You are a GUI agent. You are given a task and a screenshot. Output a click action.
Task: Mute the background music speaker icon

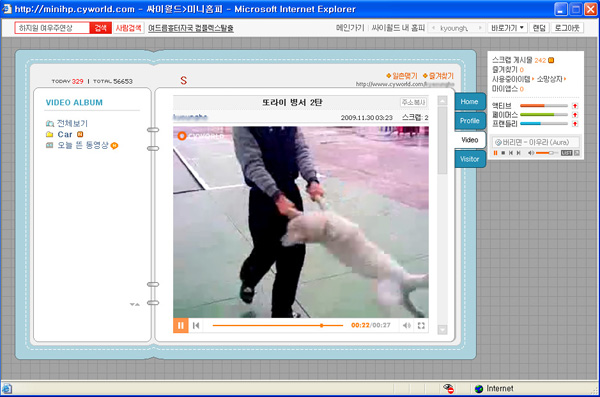(531, 153)
